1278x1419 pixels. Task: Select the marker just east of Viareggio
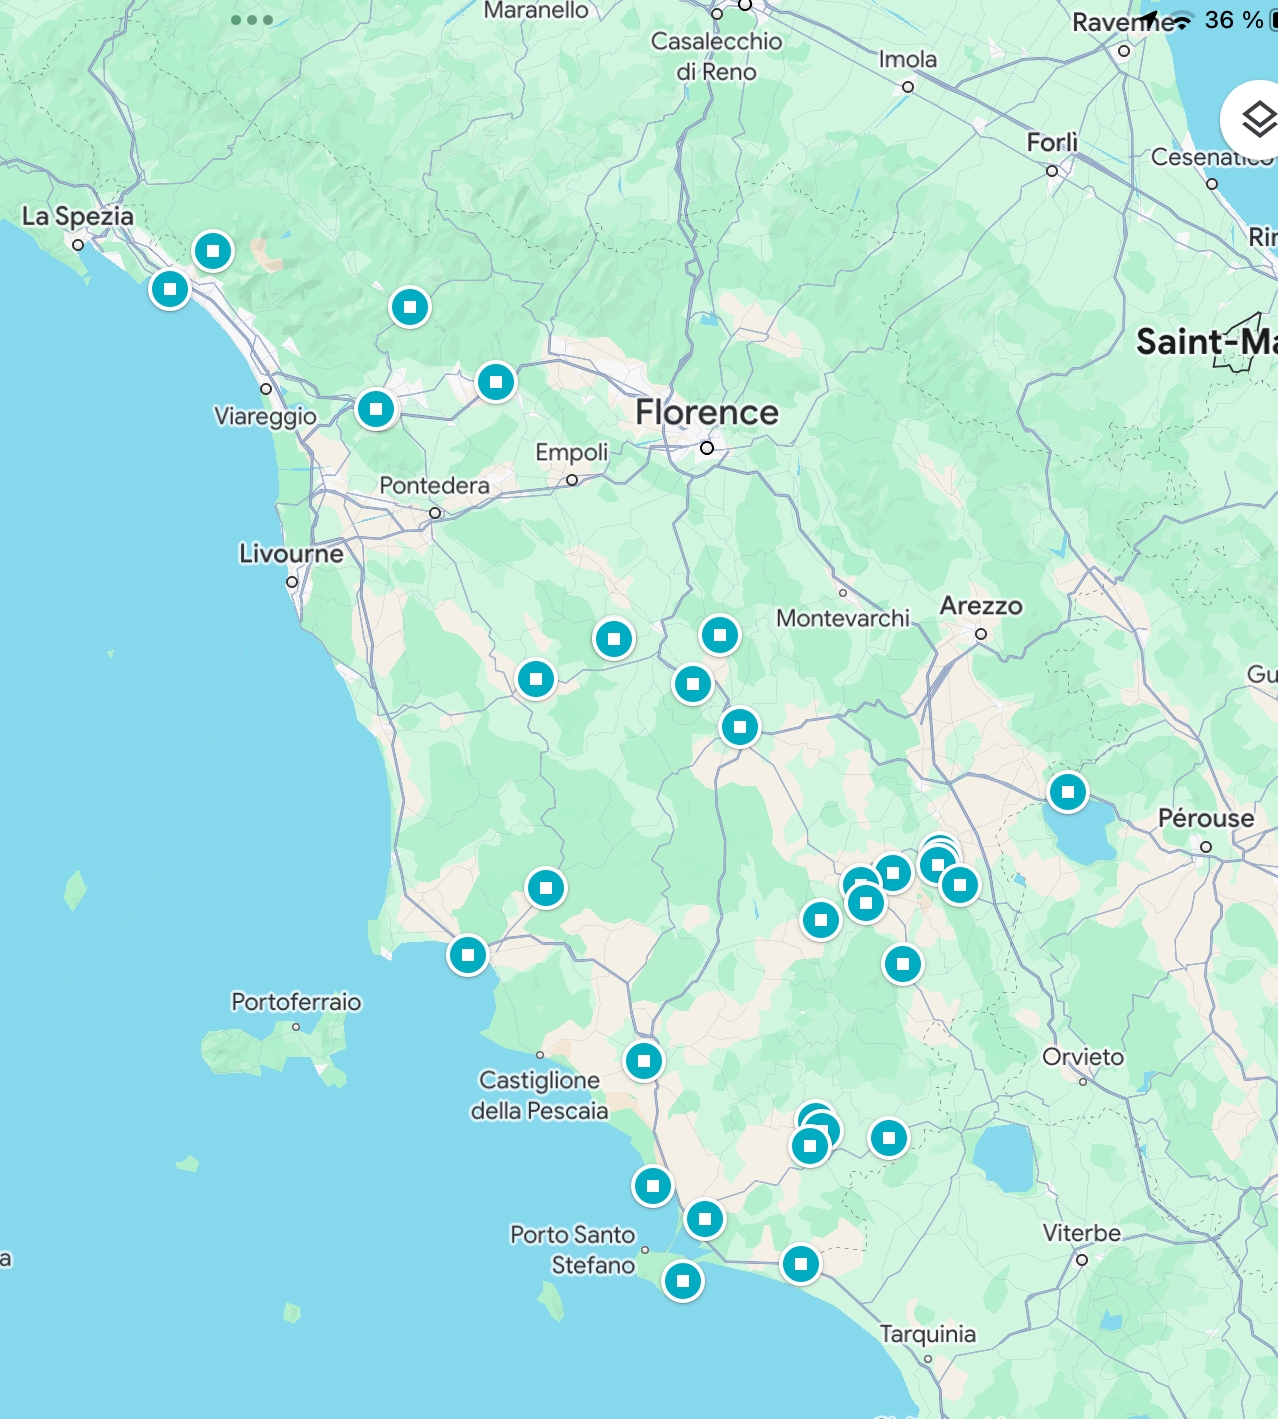376,409
